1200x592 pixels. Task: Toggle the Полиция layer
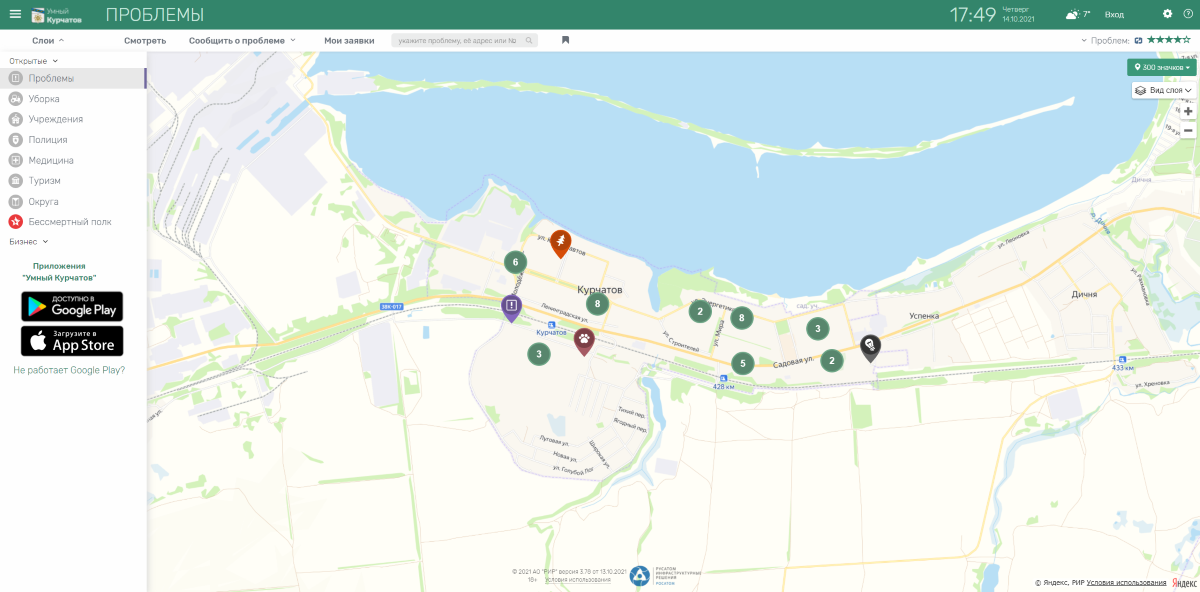click(x=47, y=140)
